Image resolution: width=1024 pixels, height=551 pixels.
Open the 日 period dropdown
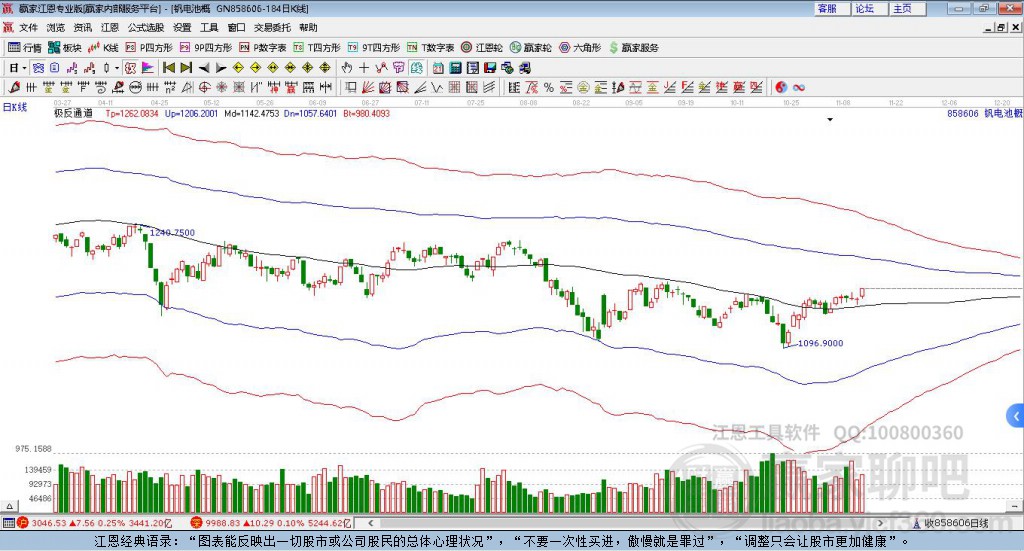pos(18,68)
